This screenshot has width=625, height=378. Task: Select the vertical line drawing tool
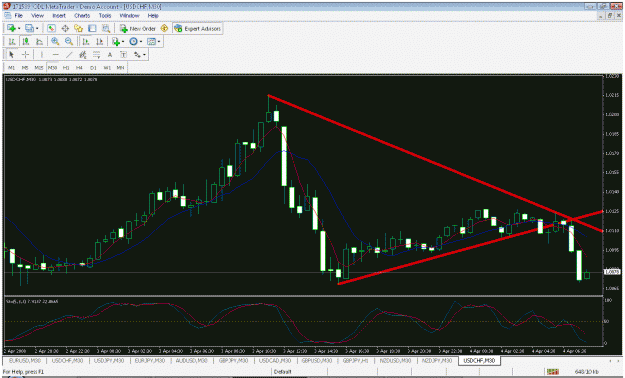tap(42, 54)
